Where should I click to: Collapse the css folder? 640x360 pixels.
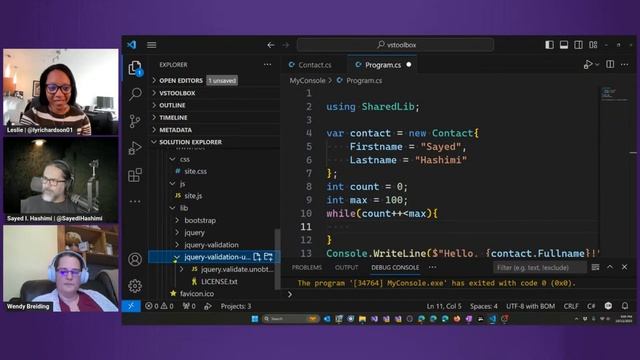point(172,159)
